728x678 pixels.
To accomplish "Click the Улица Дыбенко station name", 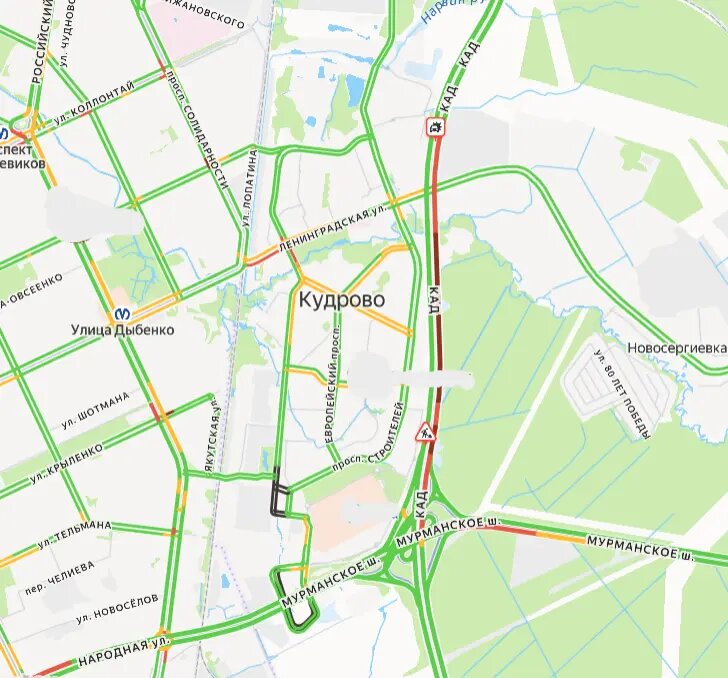I will pos(123,330).
